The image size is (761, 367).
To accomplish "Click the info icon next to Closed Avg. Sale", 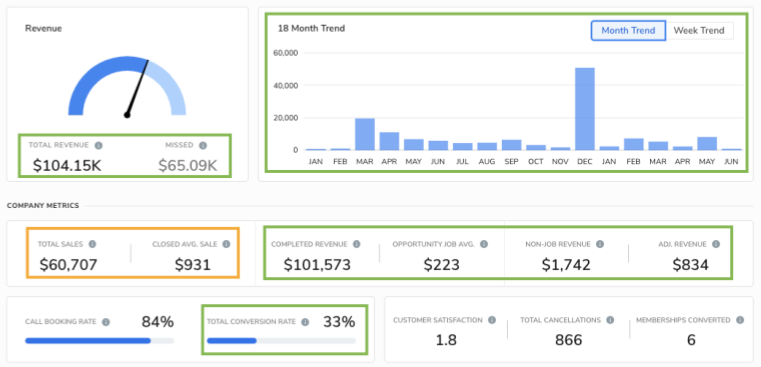I will 226,244.
